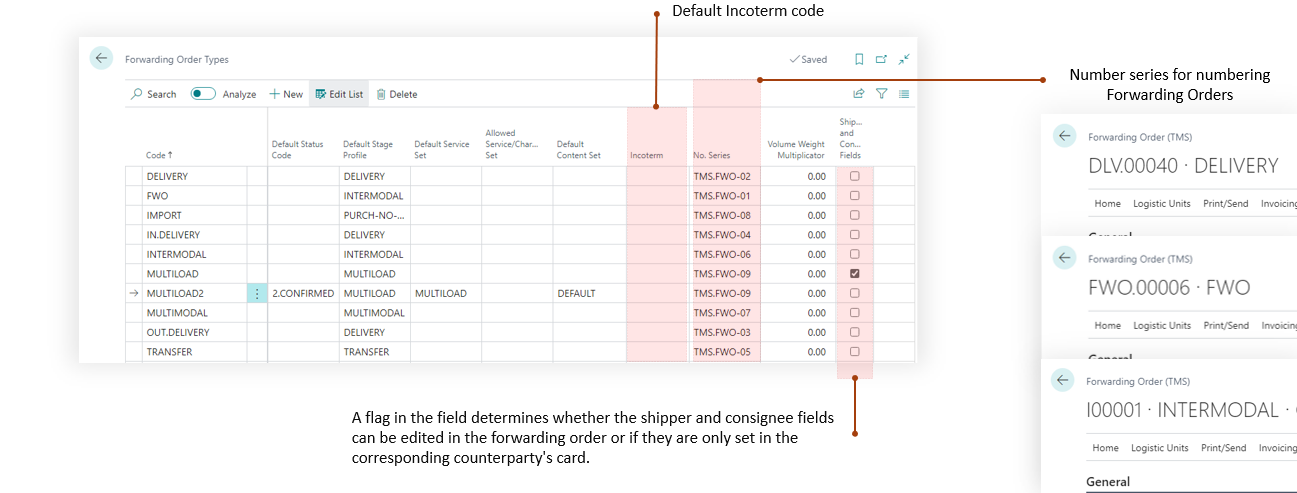
Task: Toggle the Analyze mode switch
Action: (x=203, y=94)
